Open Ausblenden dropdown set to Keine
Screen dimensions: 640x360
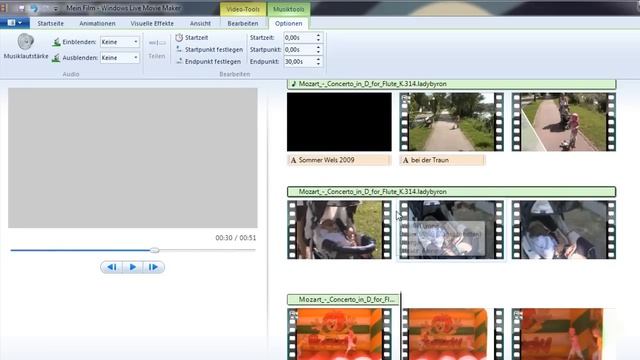120,58
